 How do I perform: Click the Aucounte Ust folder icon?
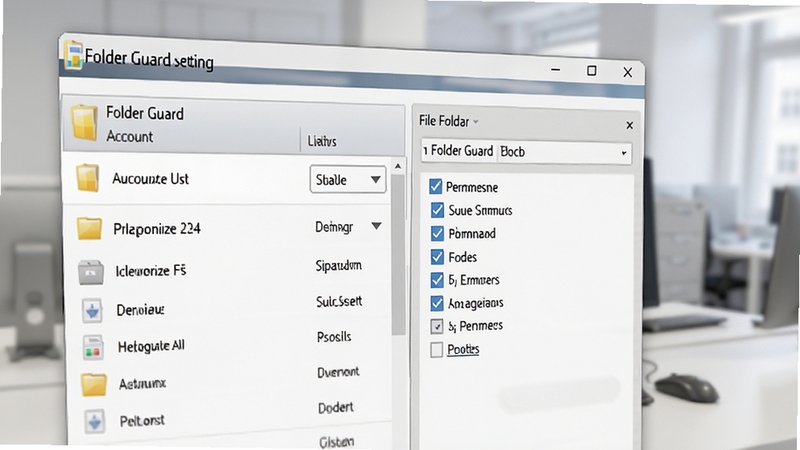(88, 178)
